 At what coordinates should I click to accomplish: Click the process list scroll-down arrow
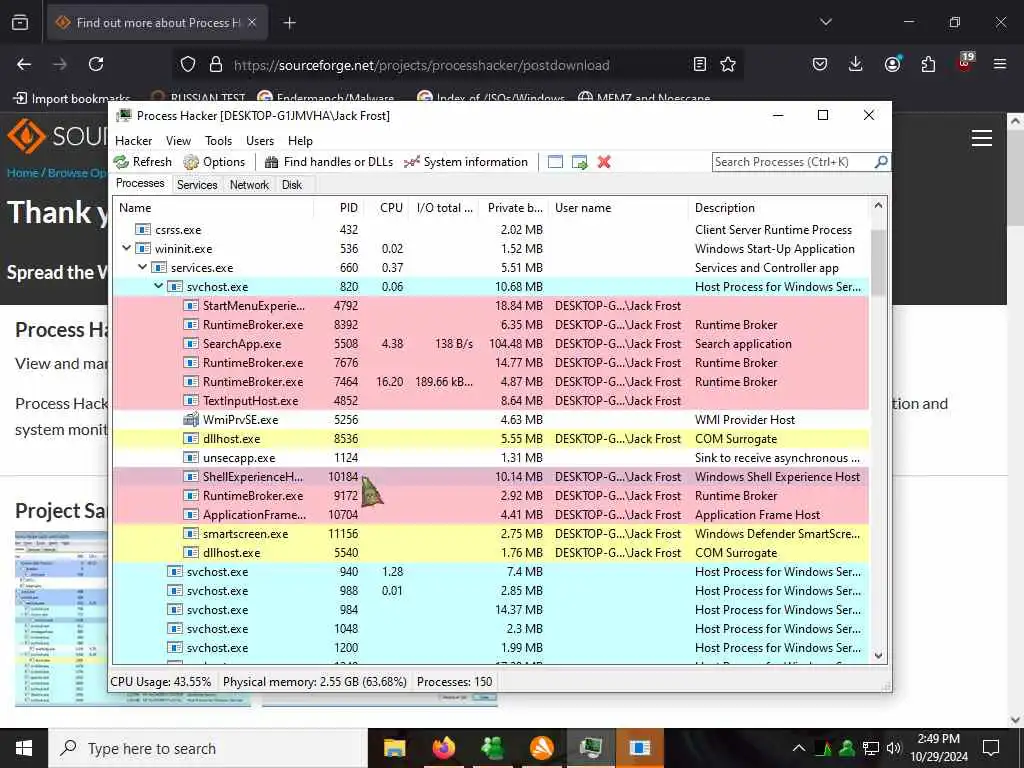(878, 656)
